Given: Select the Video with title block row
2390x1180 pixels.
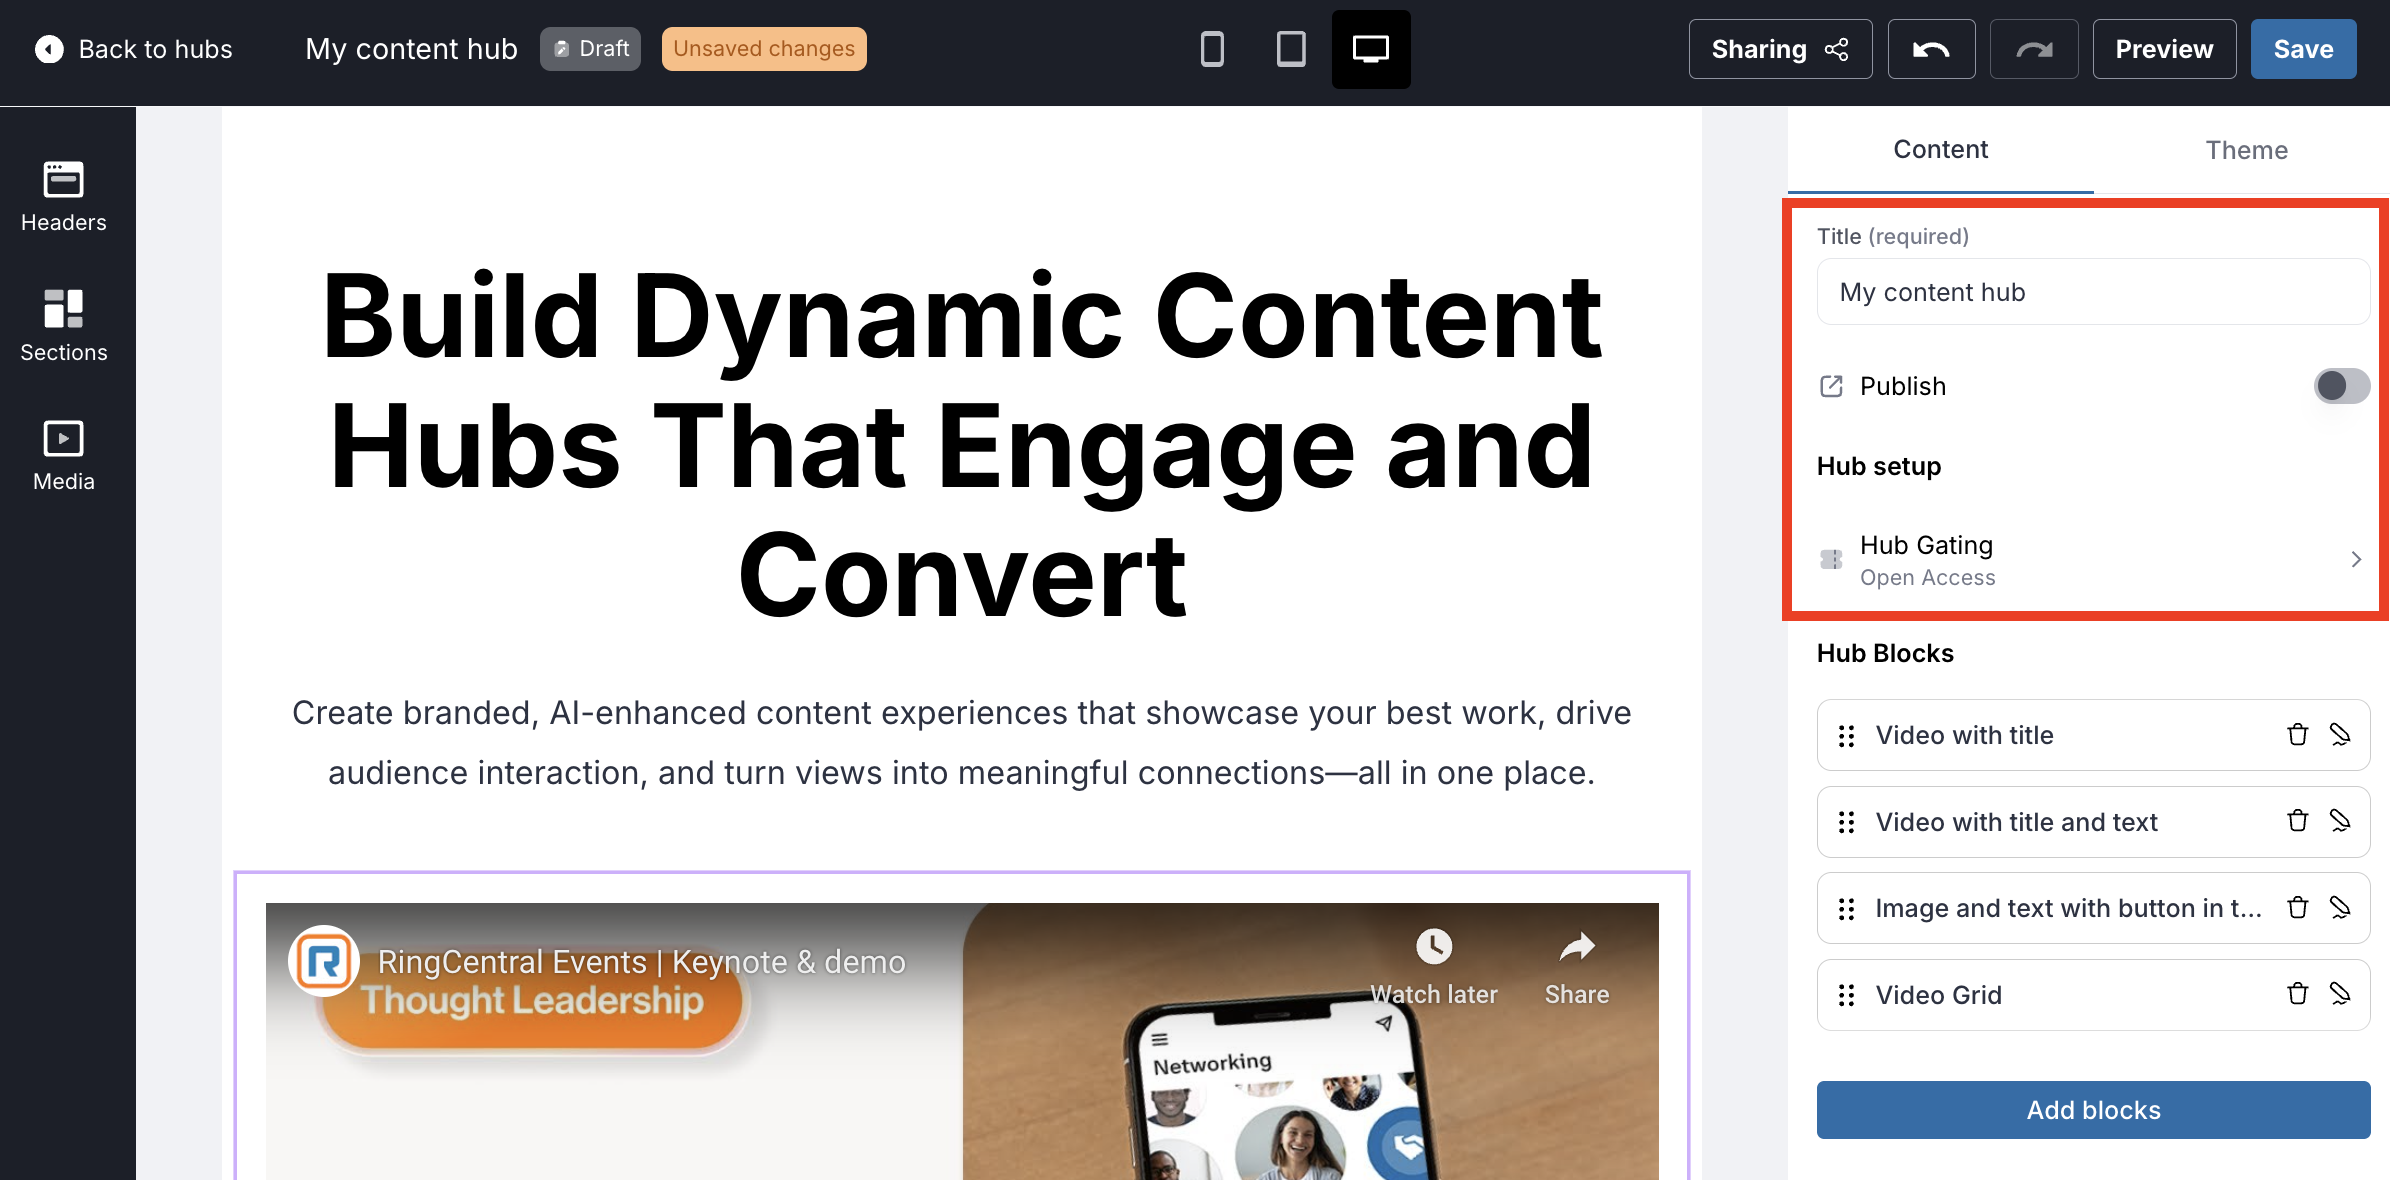Looking at the screenshot, I should pyautogui.click(x=2093, y=735).
